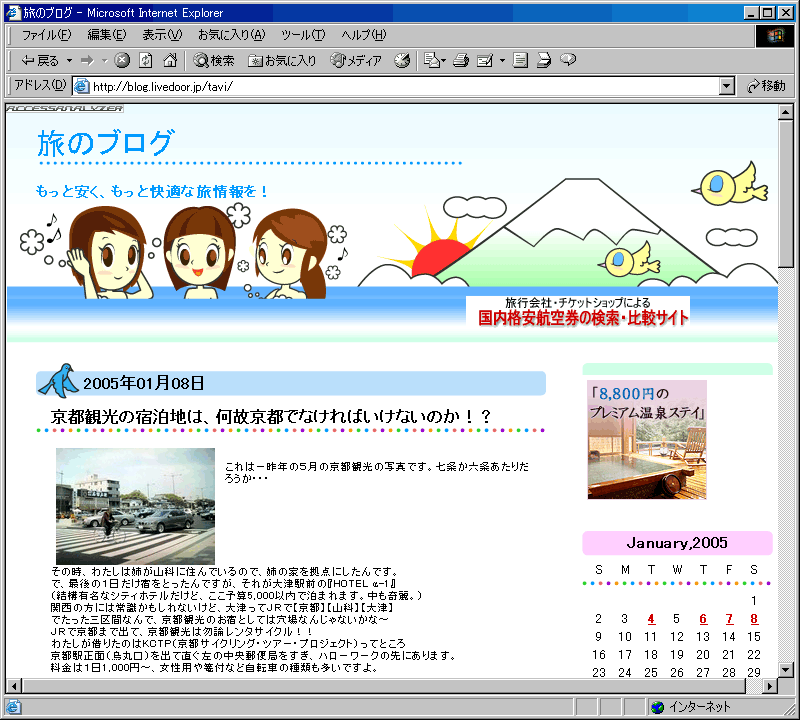Click the 2005年01月08日 date heading
The image size is (800, 720).
click(x=143, y=383)
